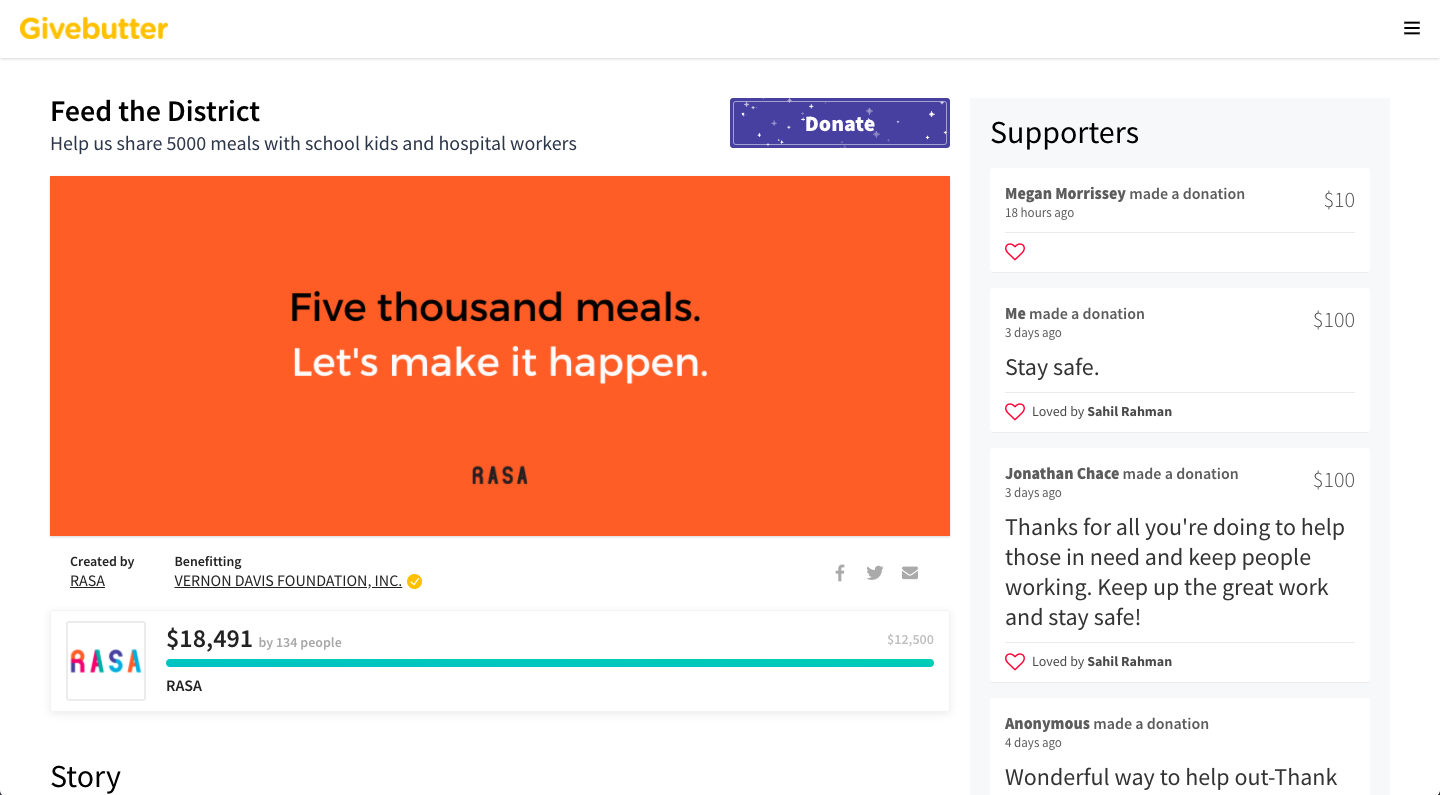Click the verified badge beside Vernon Davis Foundation
This screenshot has width=1440, height=795.
click(414, 581)
